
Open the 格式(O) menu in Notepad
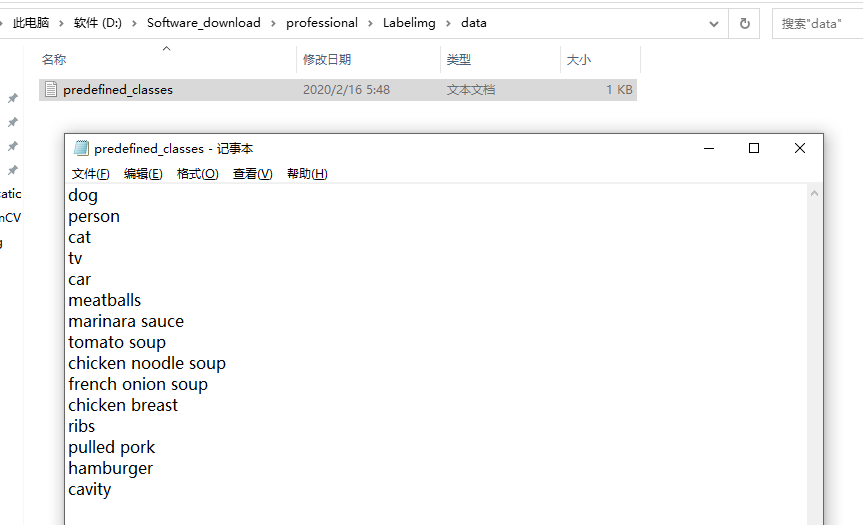click(198, 174)
